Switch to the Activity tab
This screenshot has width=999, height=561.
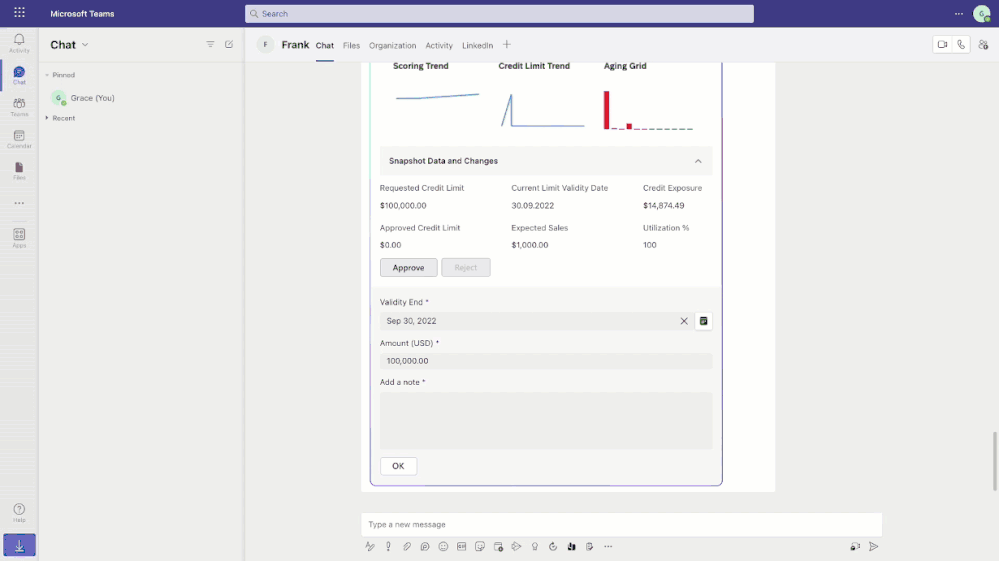click(439, 45)
